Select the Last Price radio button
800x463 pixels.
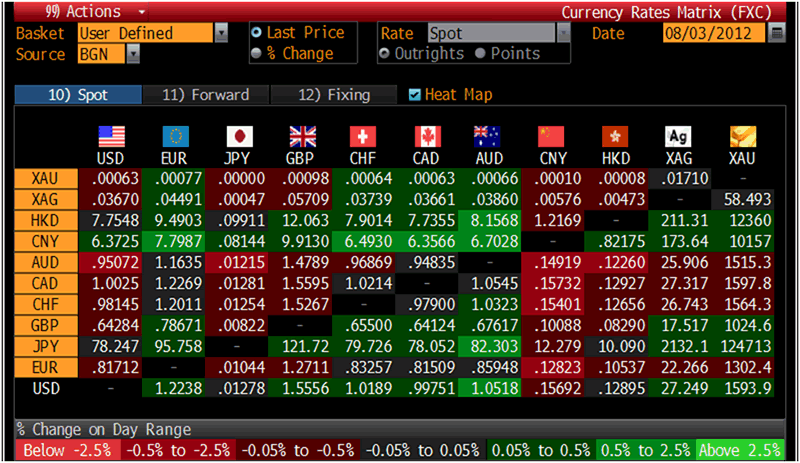(x=257, y=33)
